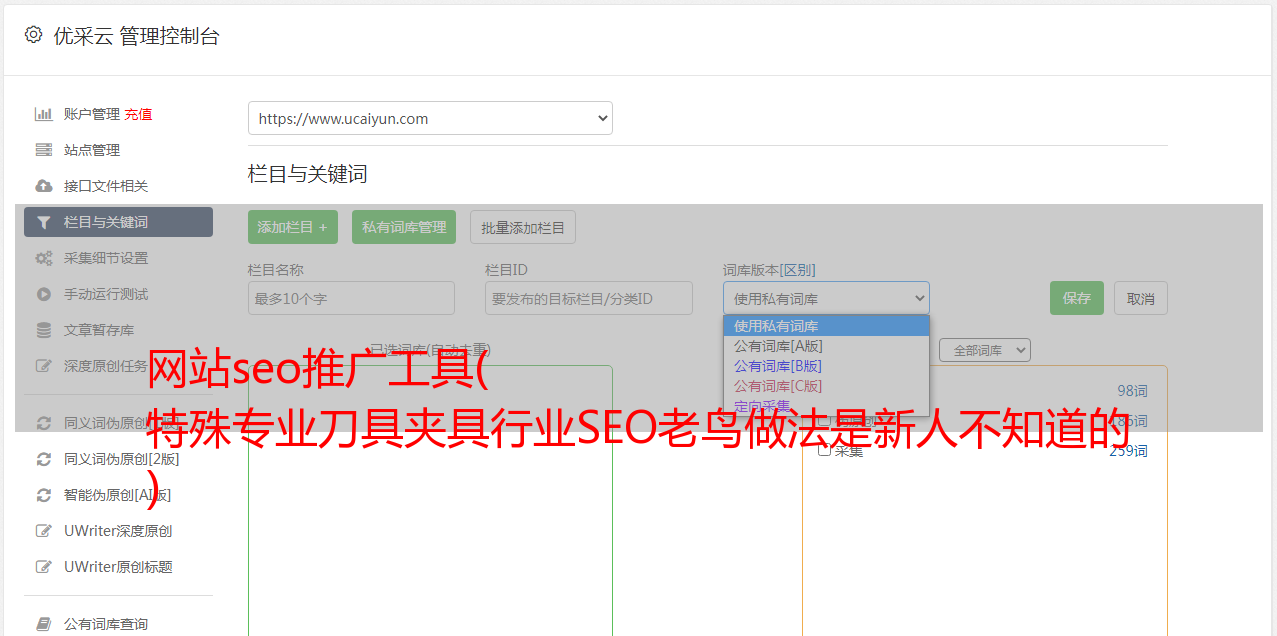Open the 全部词库 filter dropdown
Image resolution: width=1277 pixels, height=636 pixels.
[x=985, y=350]
